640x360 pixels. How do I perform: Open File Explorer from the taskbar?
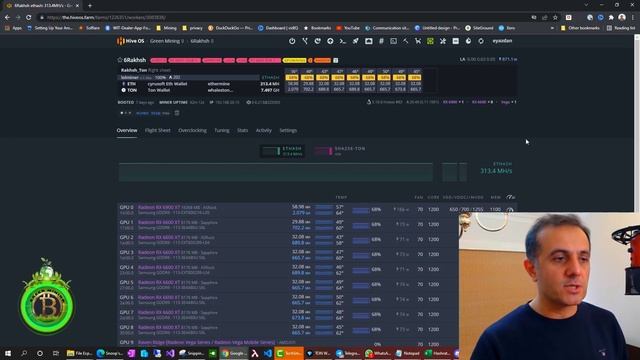80,353
